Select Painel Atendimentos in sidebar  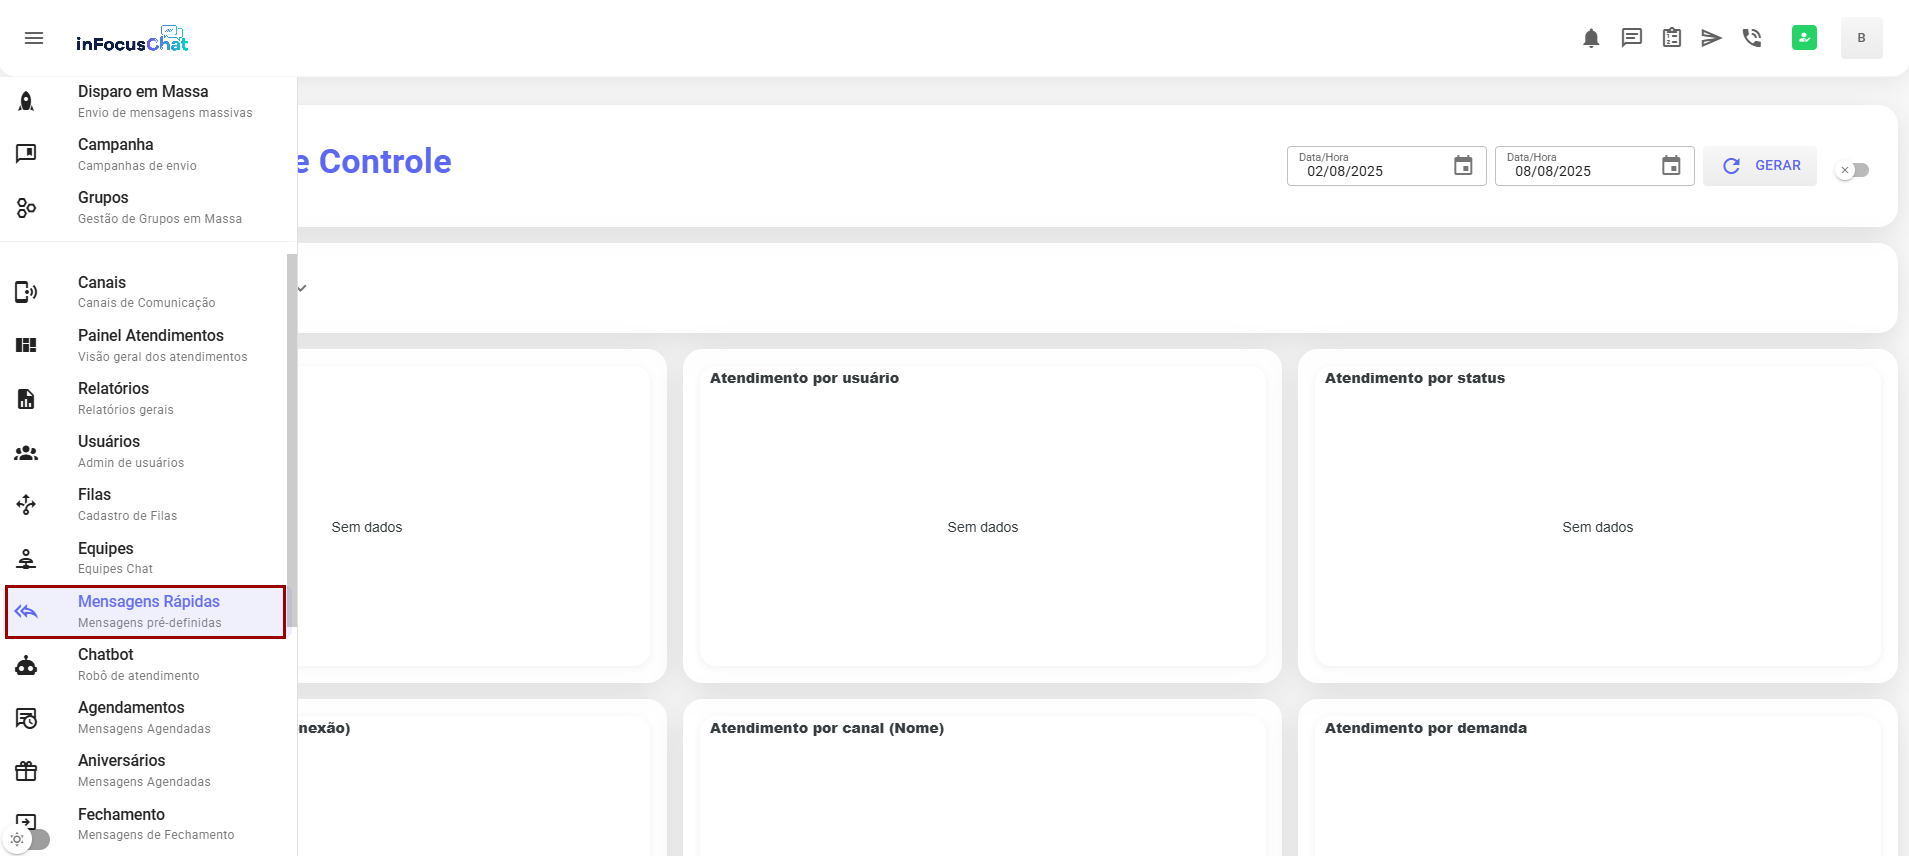pyautogui.click(x=150, y=345)
